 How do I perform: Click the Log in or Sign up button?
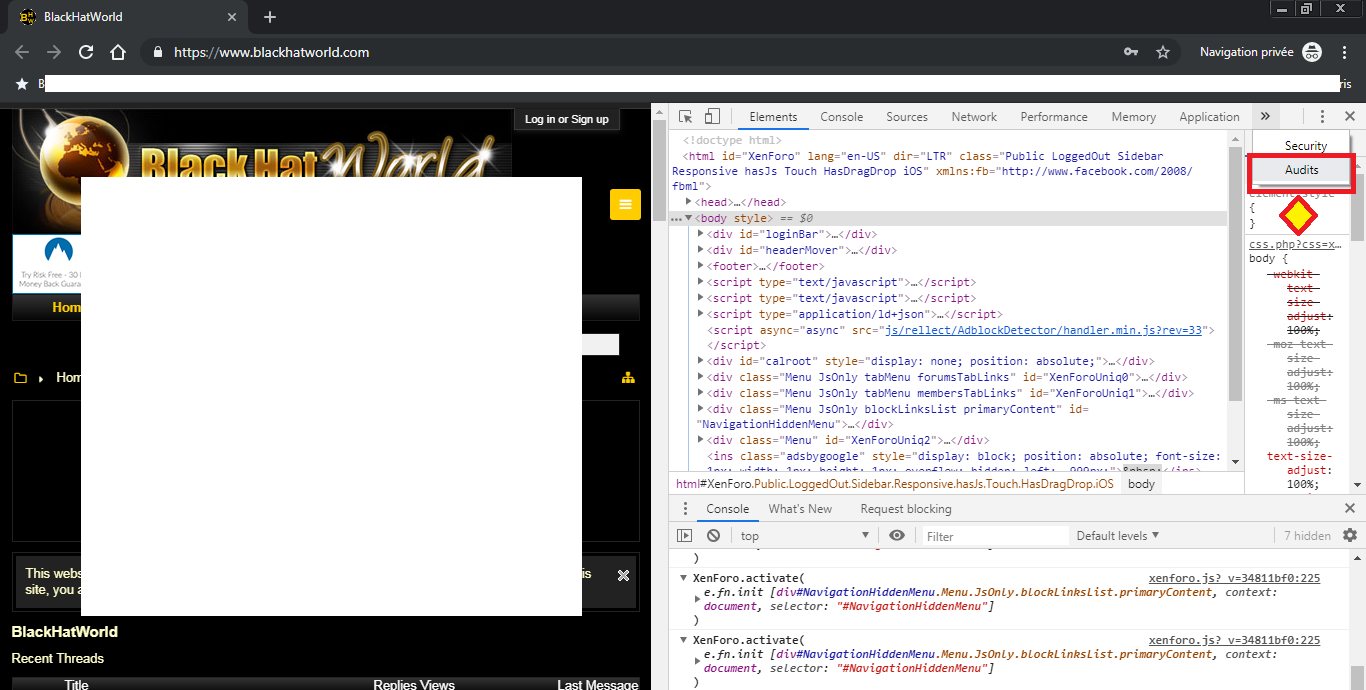coord(568,119)
